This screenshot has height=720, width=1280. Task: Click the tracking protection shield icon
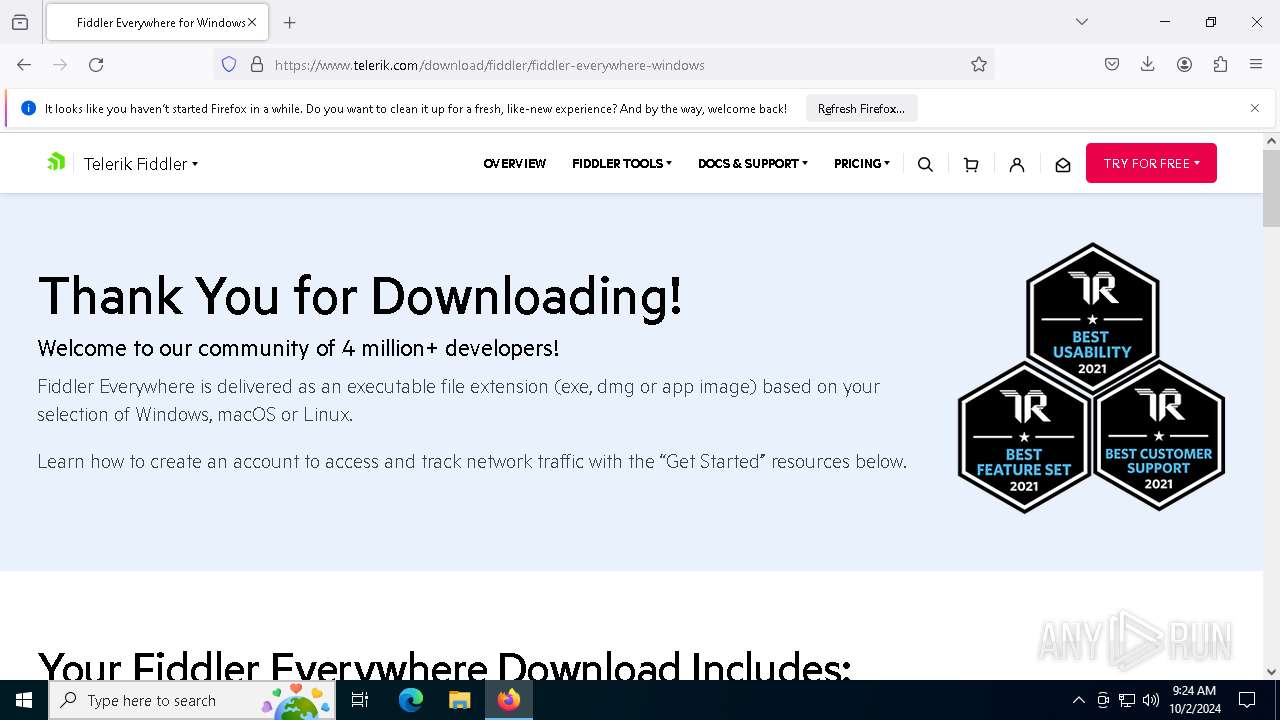coord(229,65)
